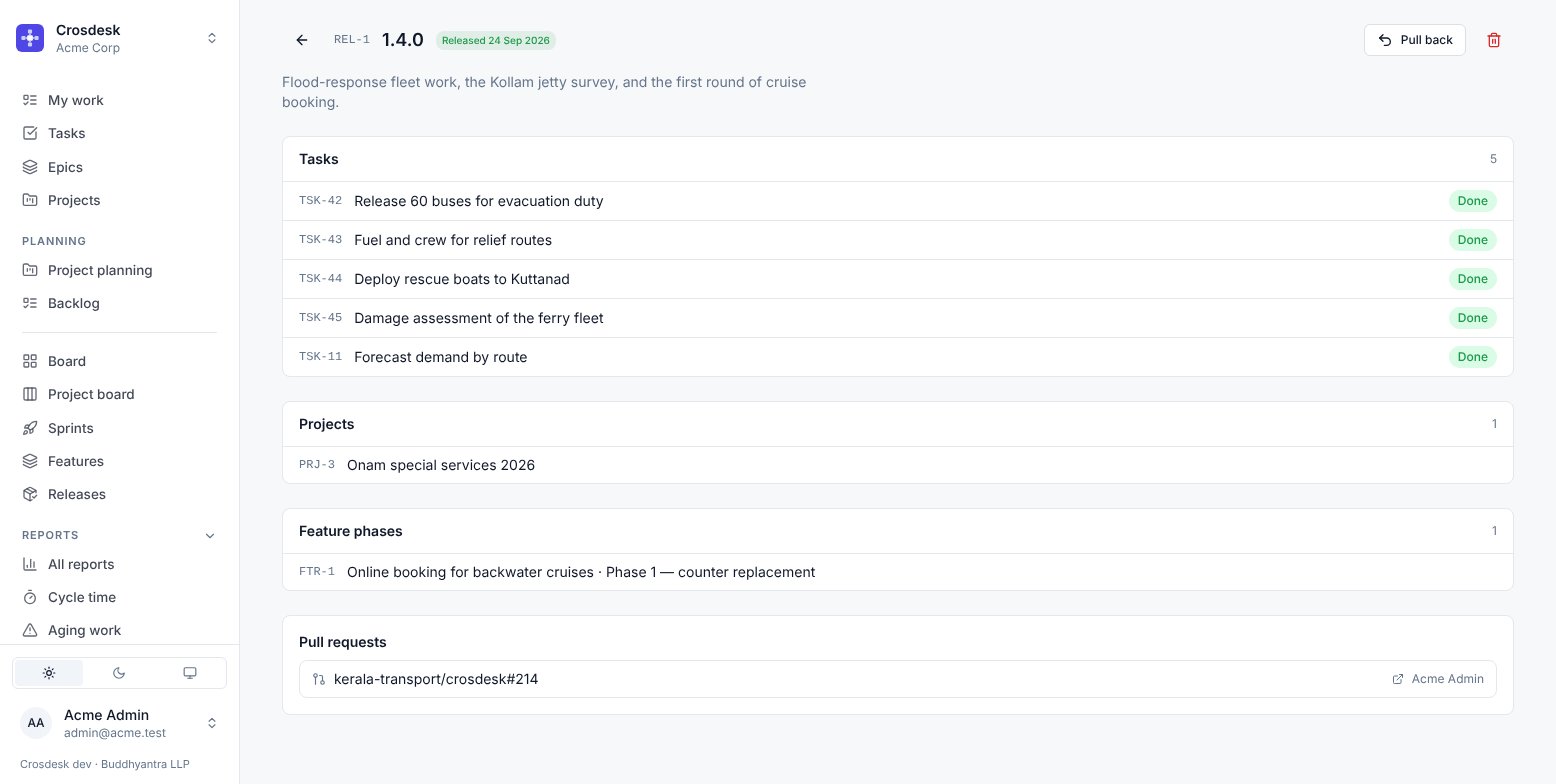Collapse the Reports section chevron
1556x784 pixels.
pos(210,535)
